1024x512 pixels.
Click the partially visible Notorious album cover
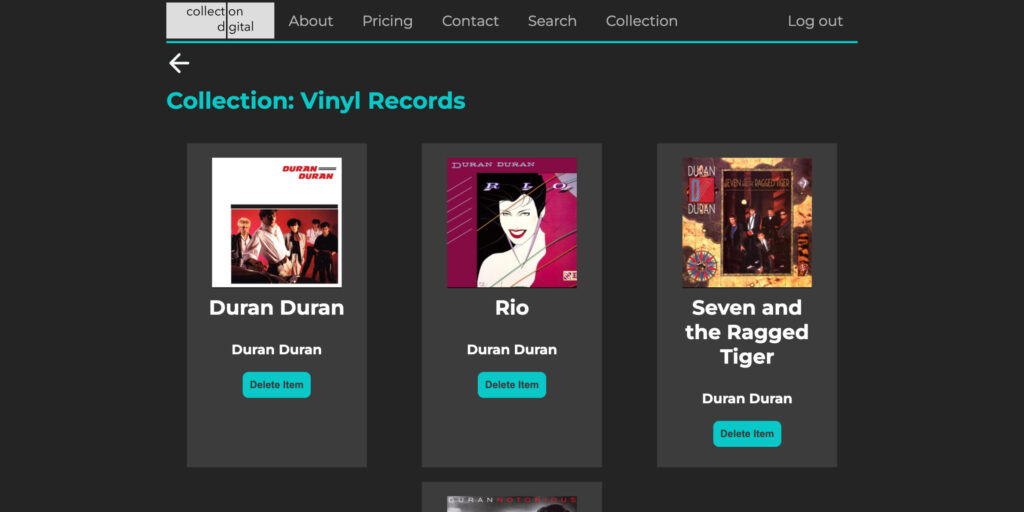pos(512,503)
